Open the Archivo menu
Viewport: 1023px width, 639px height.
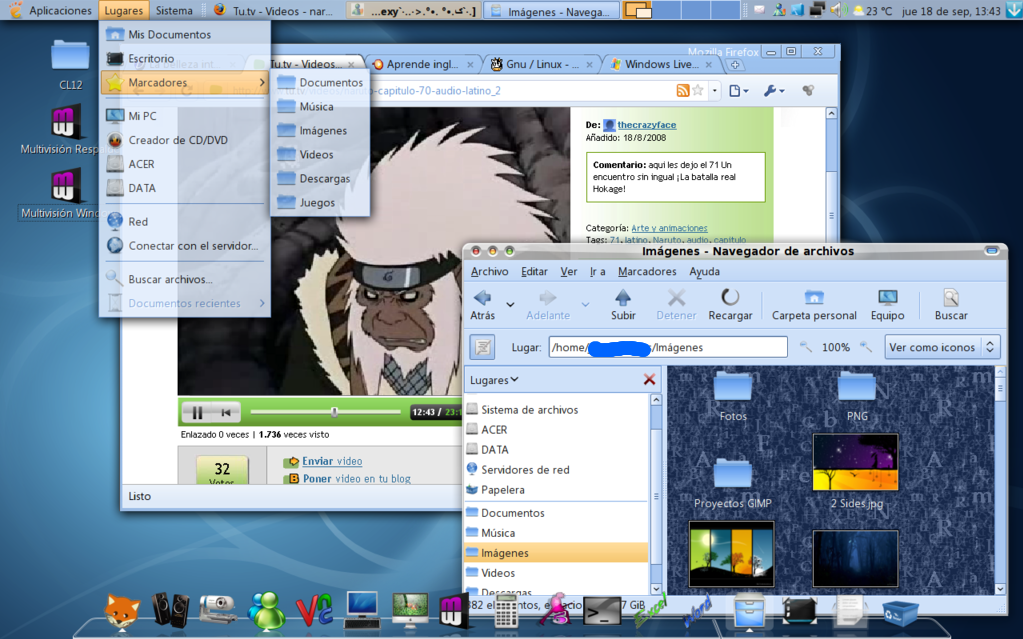489,272
